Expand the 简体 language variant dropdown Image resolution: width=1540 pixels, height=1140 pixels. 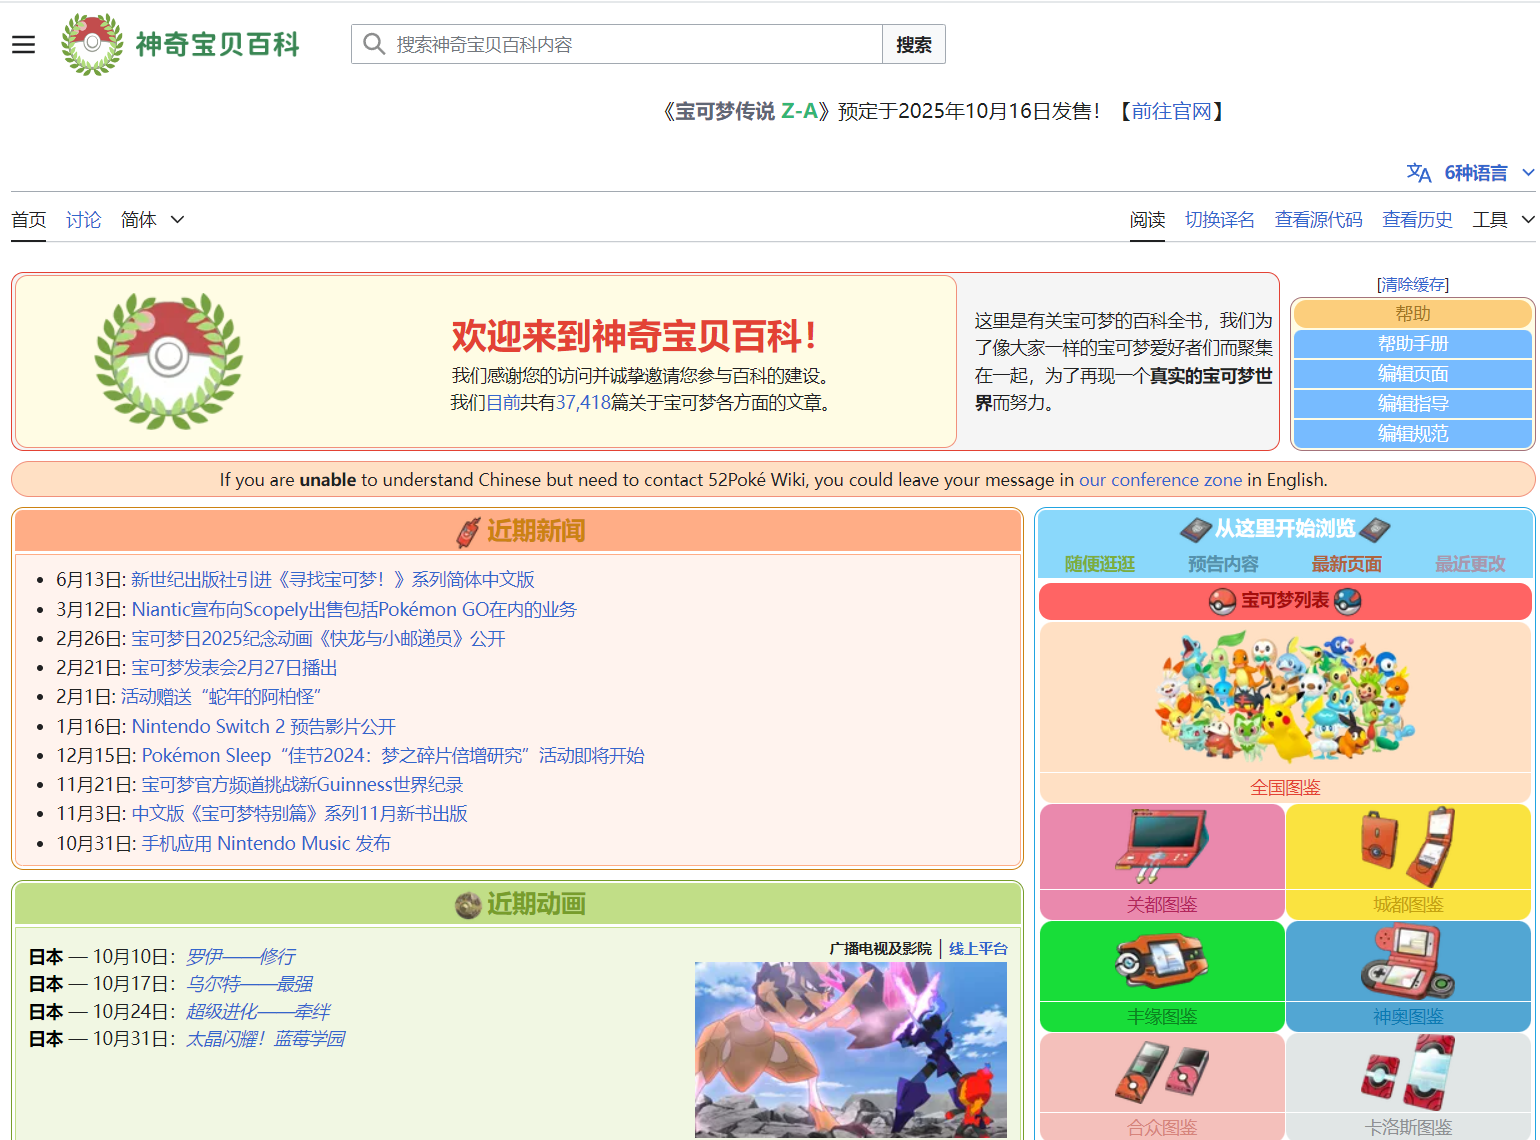coord(152,220)
